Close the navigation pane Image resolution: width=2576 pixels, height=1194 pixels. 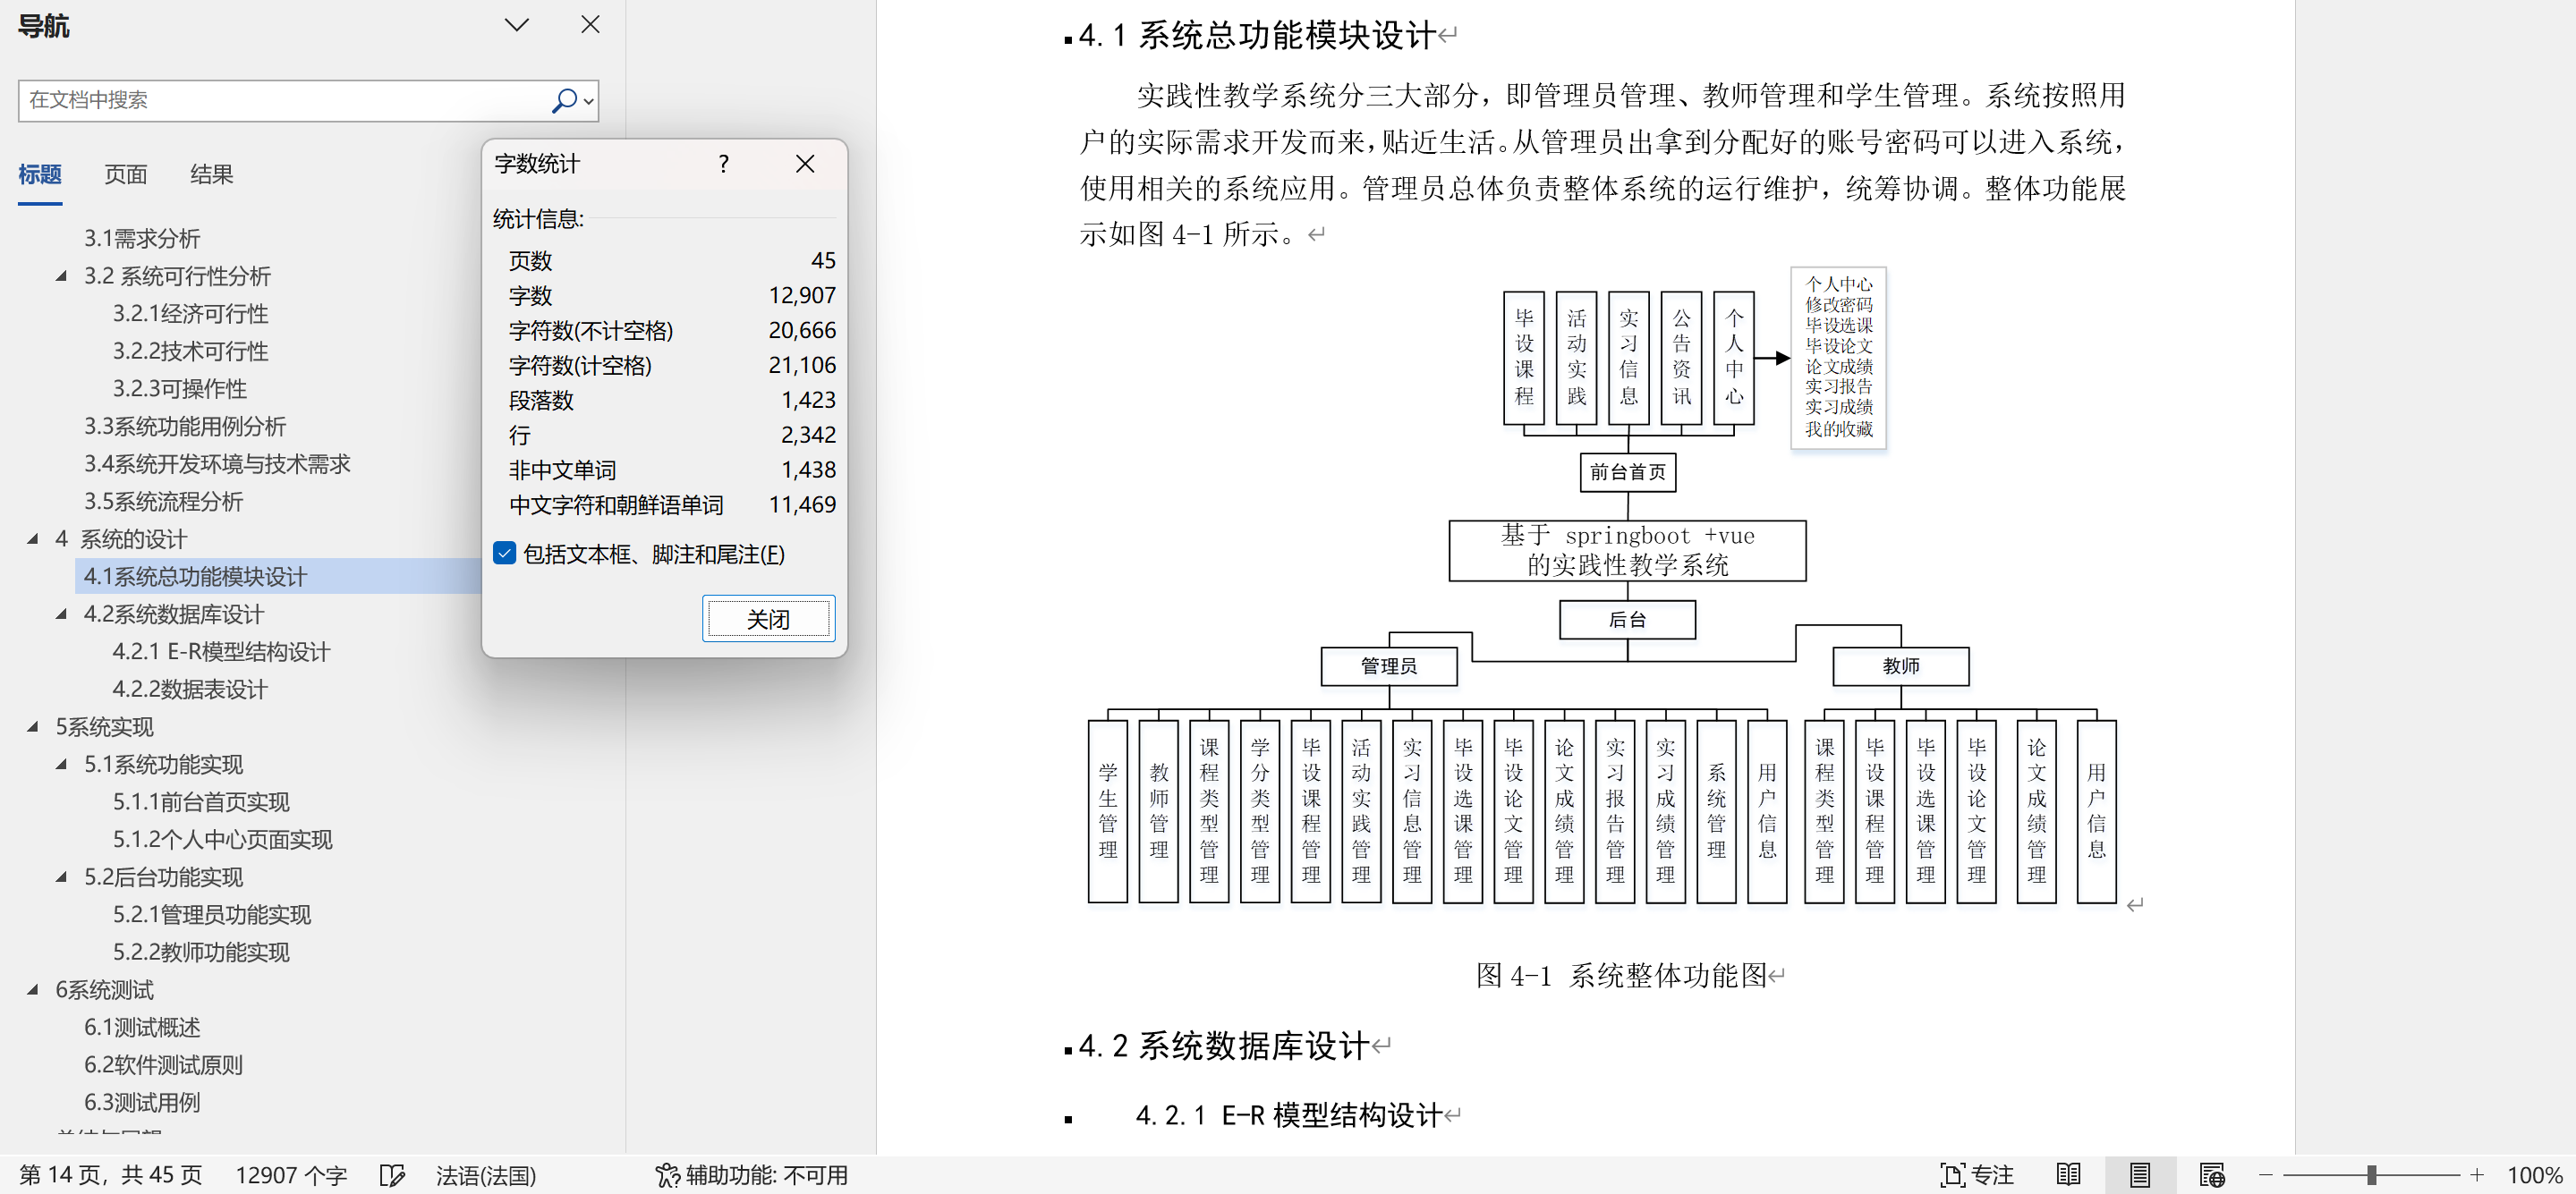click(591, 24)
